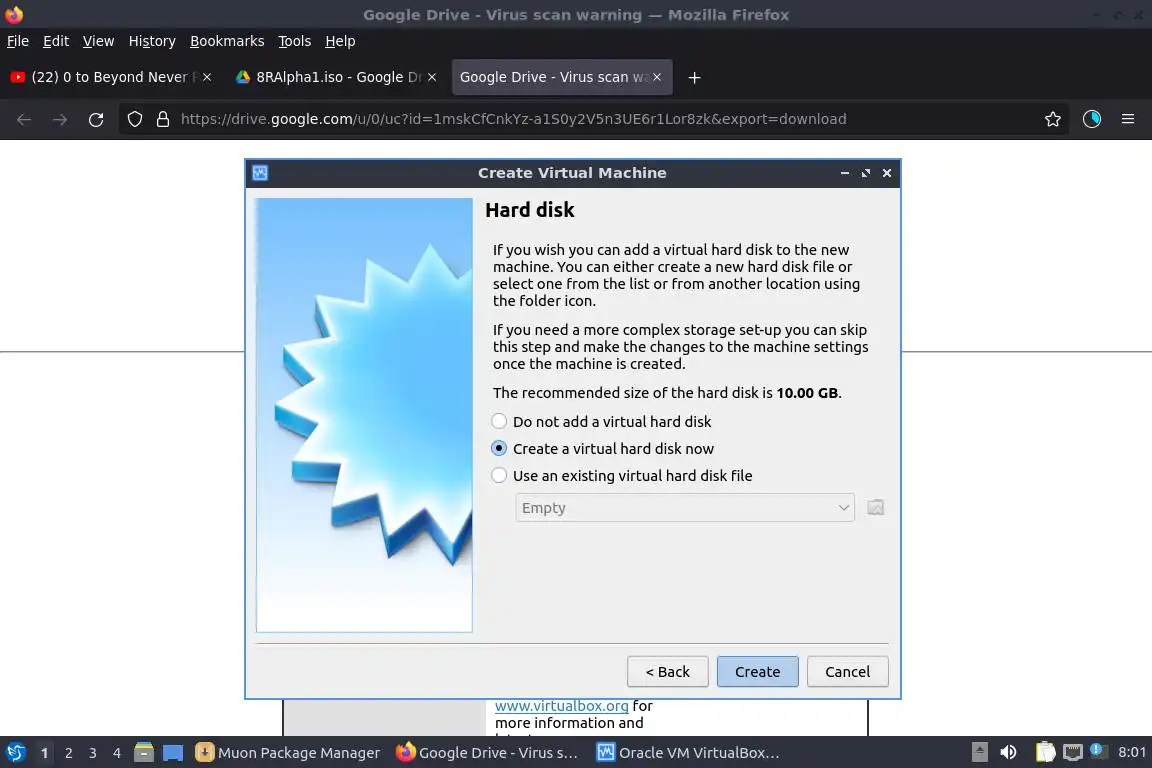Viewport: 1152px width, 768px height.
Task: Click the volume speaker tray icon
Action: [1009, 753]
